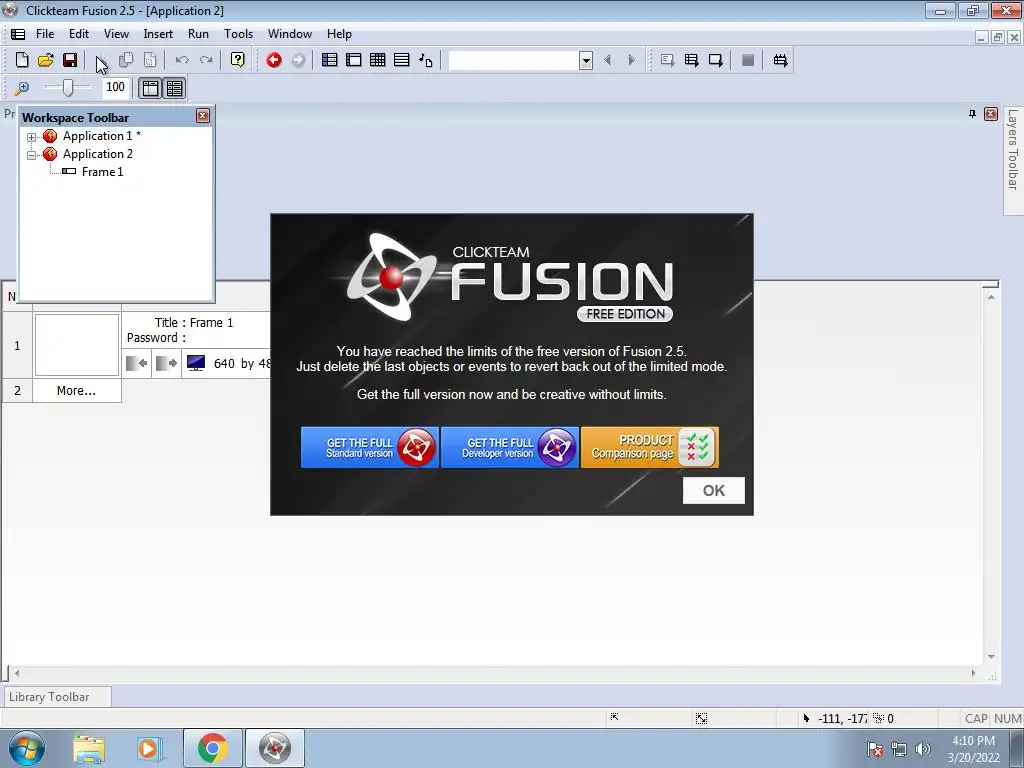Screen dimensions: 1024x768
Task: Click the Frame 1 screen size monitor icon
Action: point(196,363)
